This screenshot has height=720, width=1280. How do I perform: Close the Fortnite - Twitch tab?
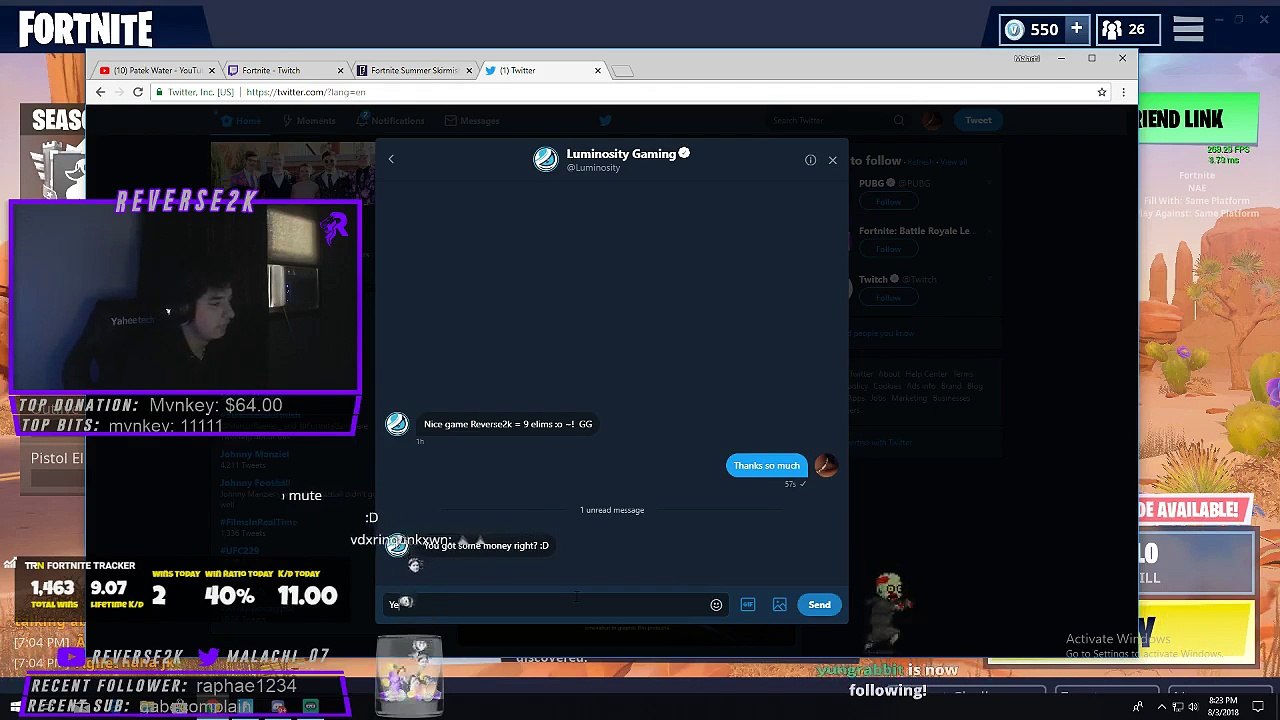point(340,70)
